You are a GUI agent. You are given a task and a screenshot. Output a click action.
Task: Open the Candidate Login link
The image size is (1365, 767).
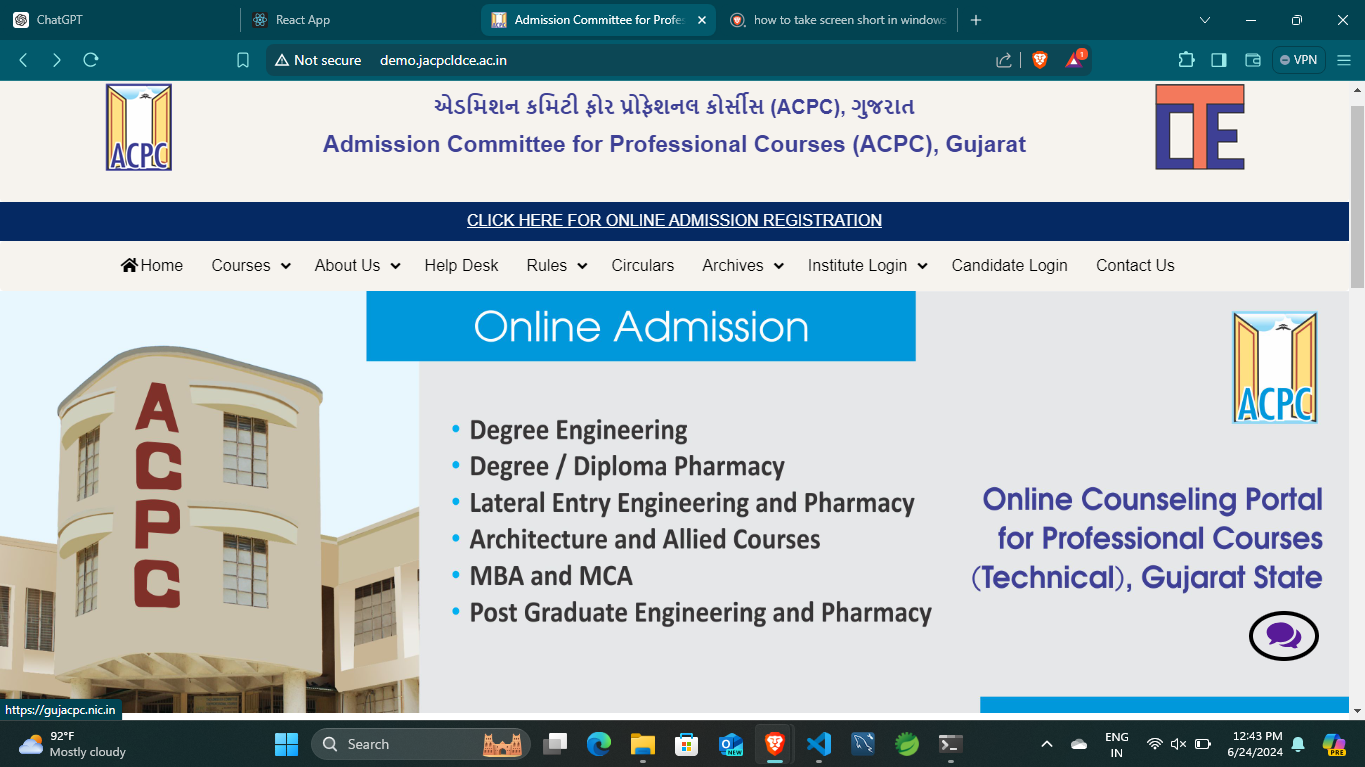[x=1009, y=266]
